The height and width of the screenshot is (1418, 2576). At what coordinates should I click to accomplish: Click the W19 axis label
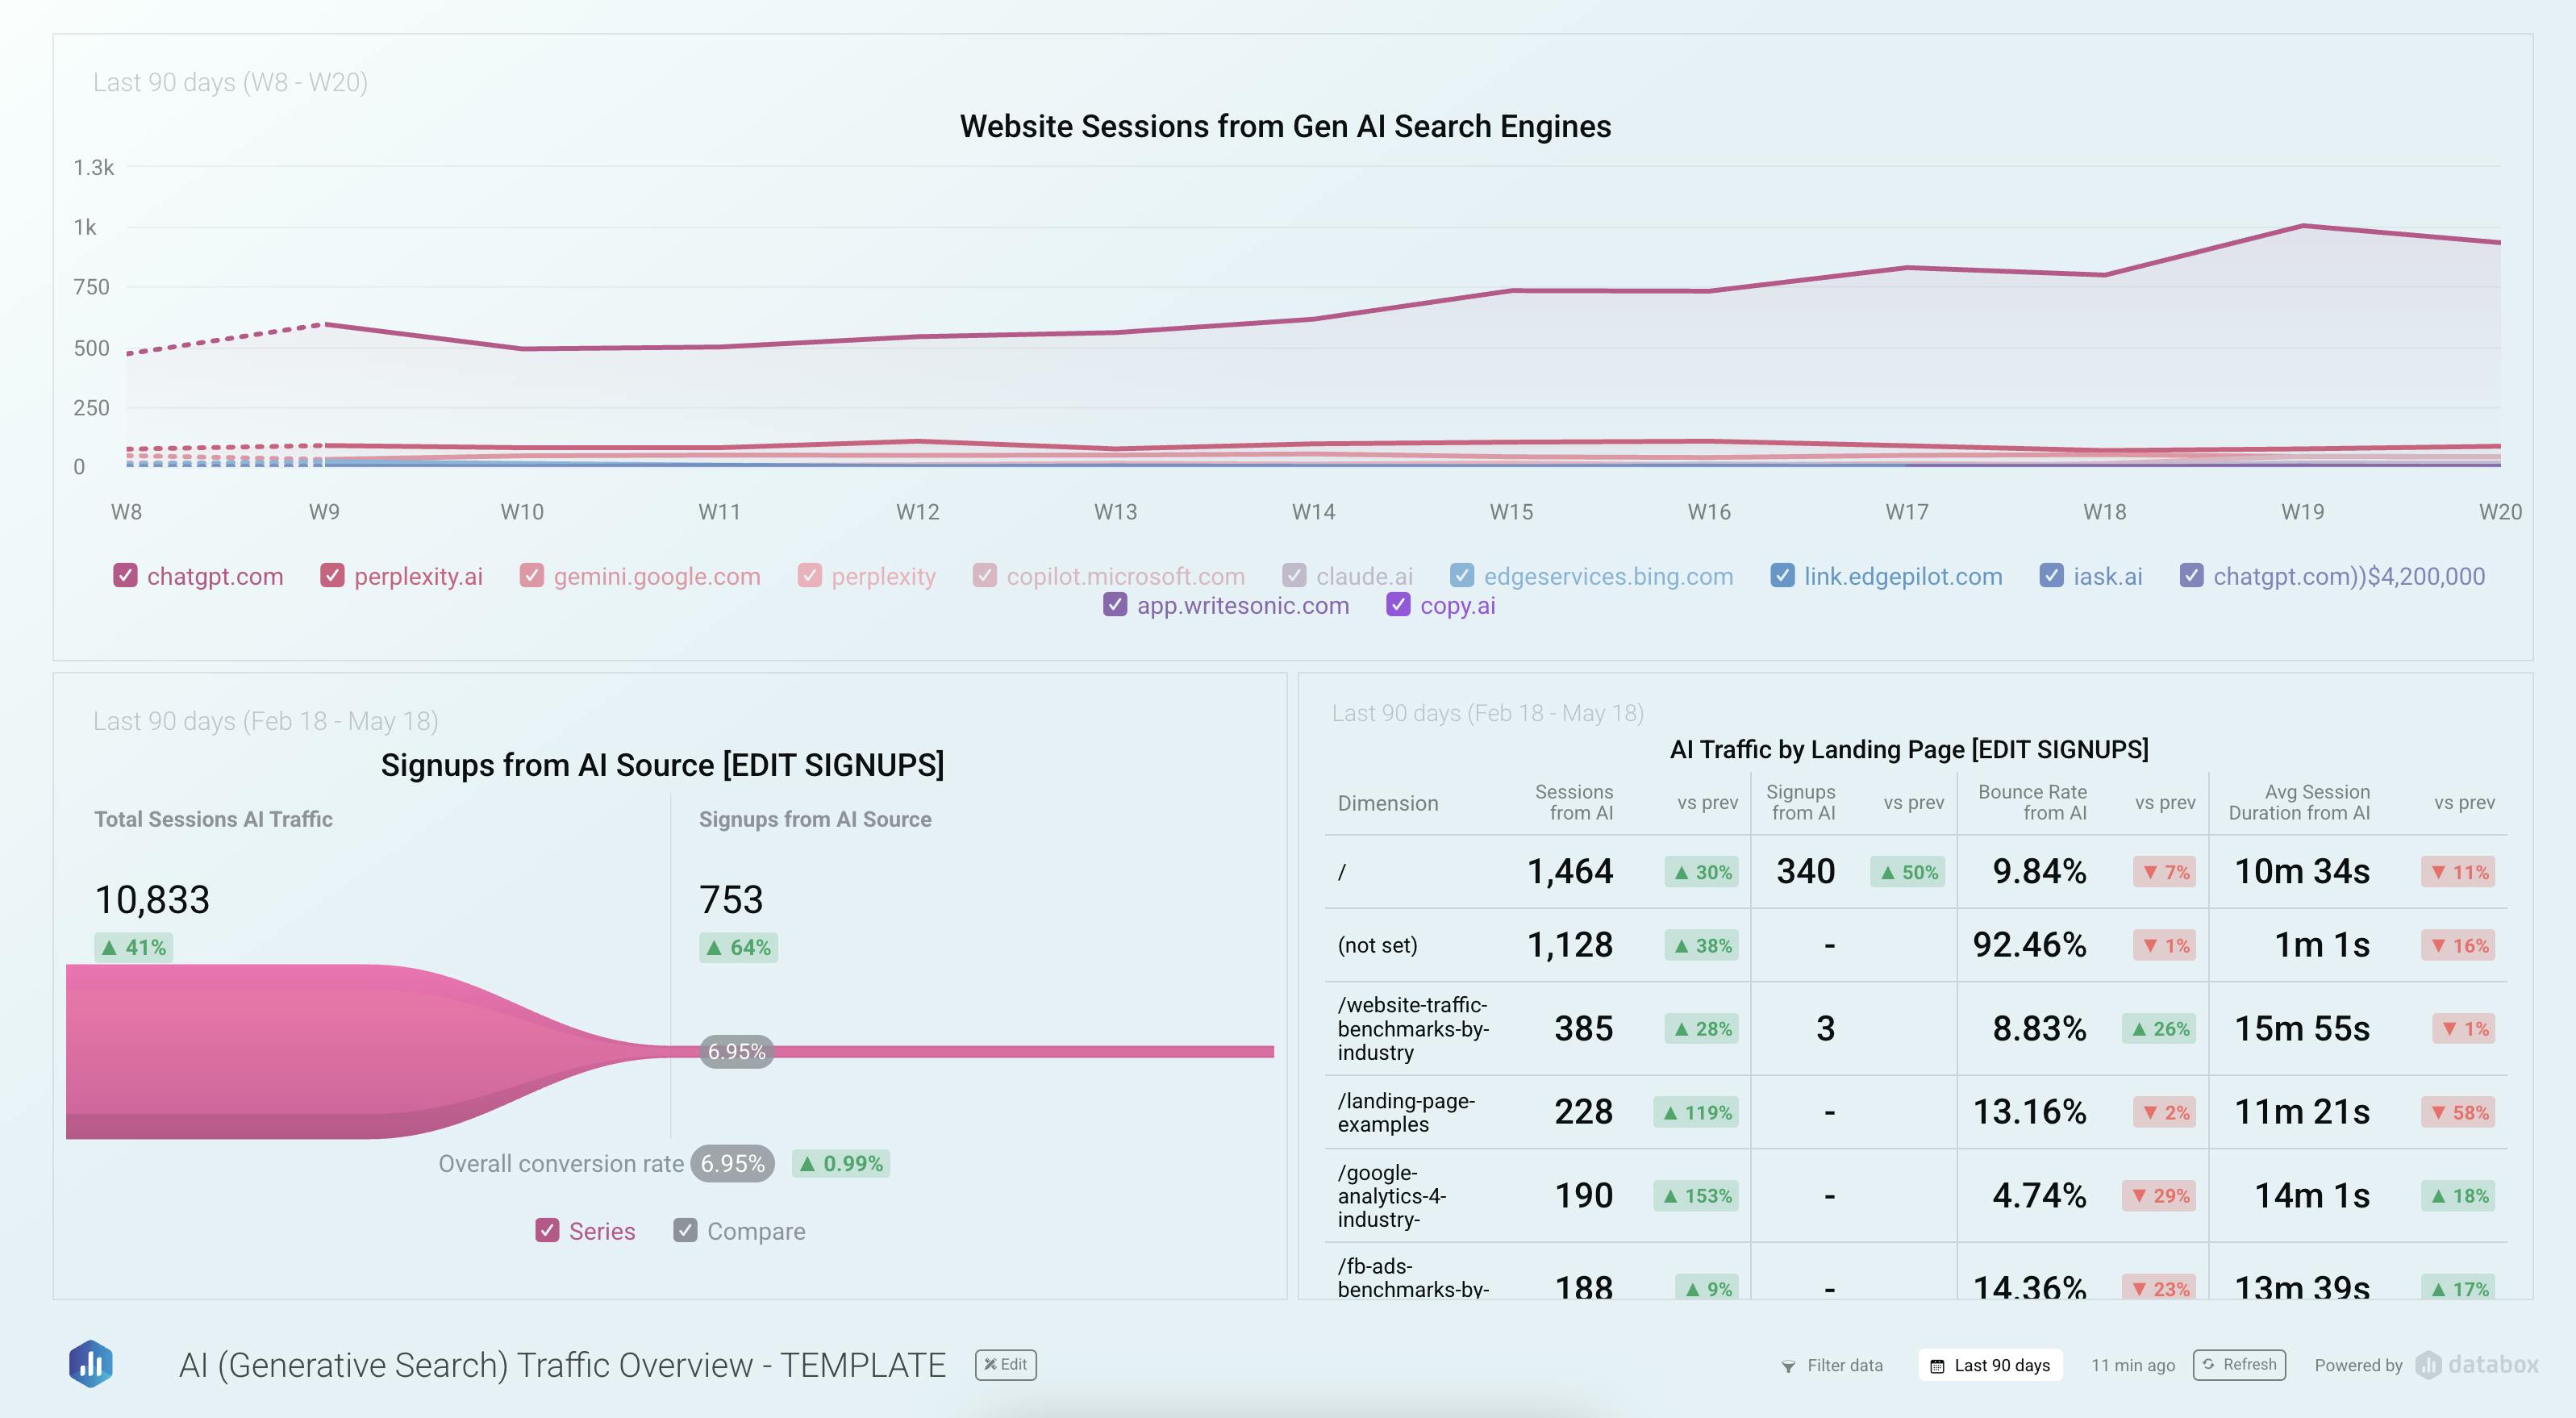pos(2302,512)
